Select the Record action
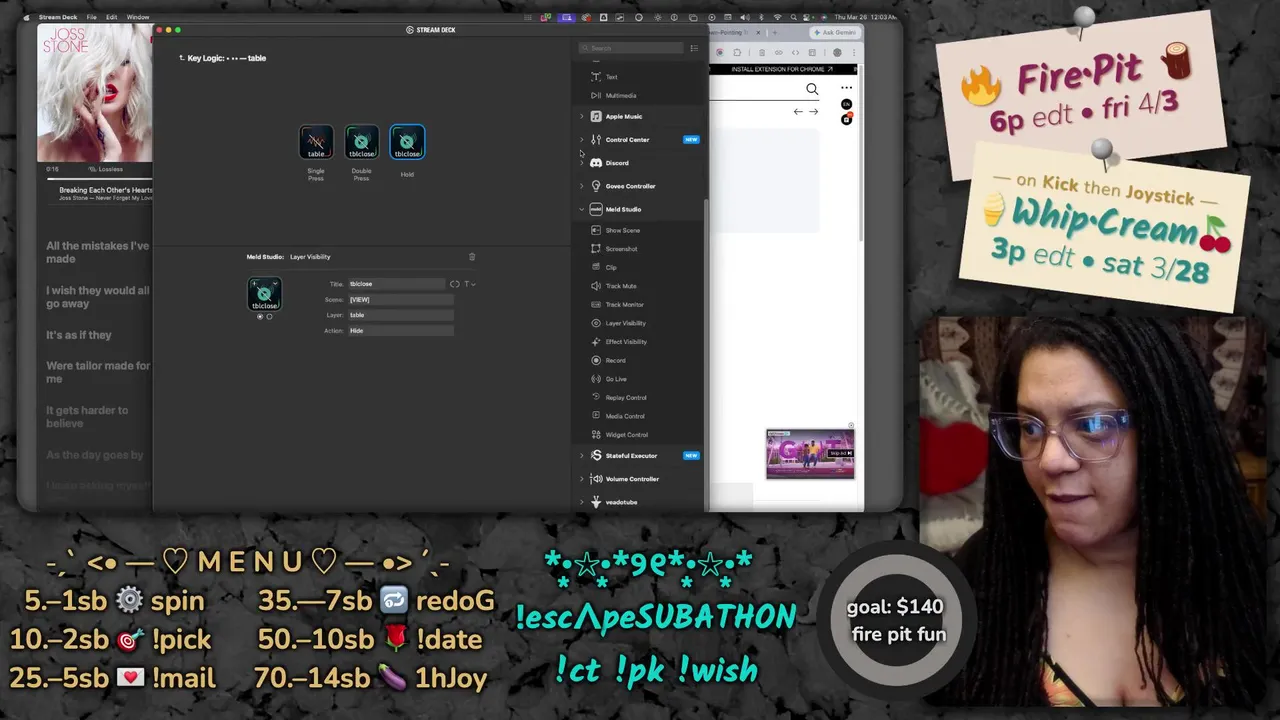The image size is (1280, 720). click(x=615, y=360)
